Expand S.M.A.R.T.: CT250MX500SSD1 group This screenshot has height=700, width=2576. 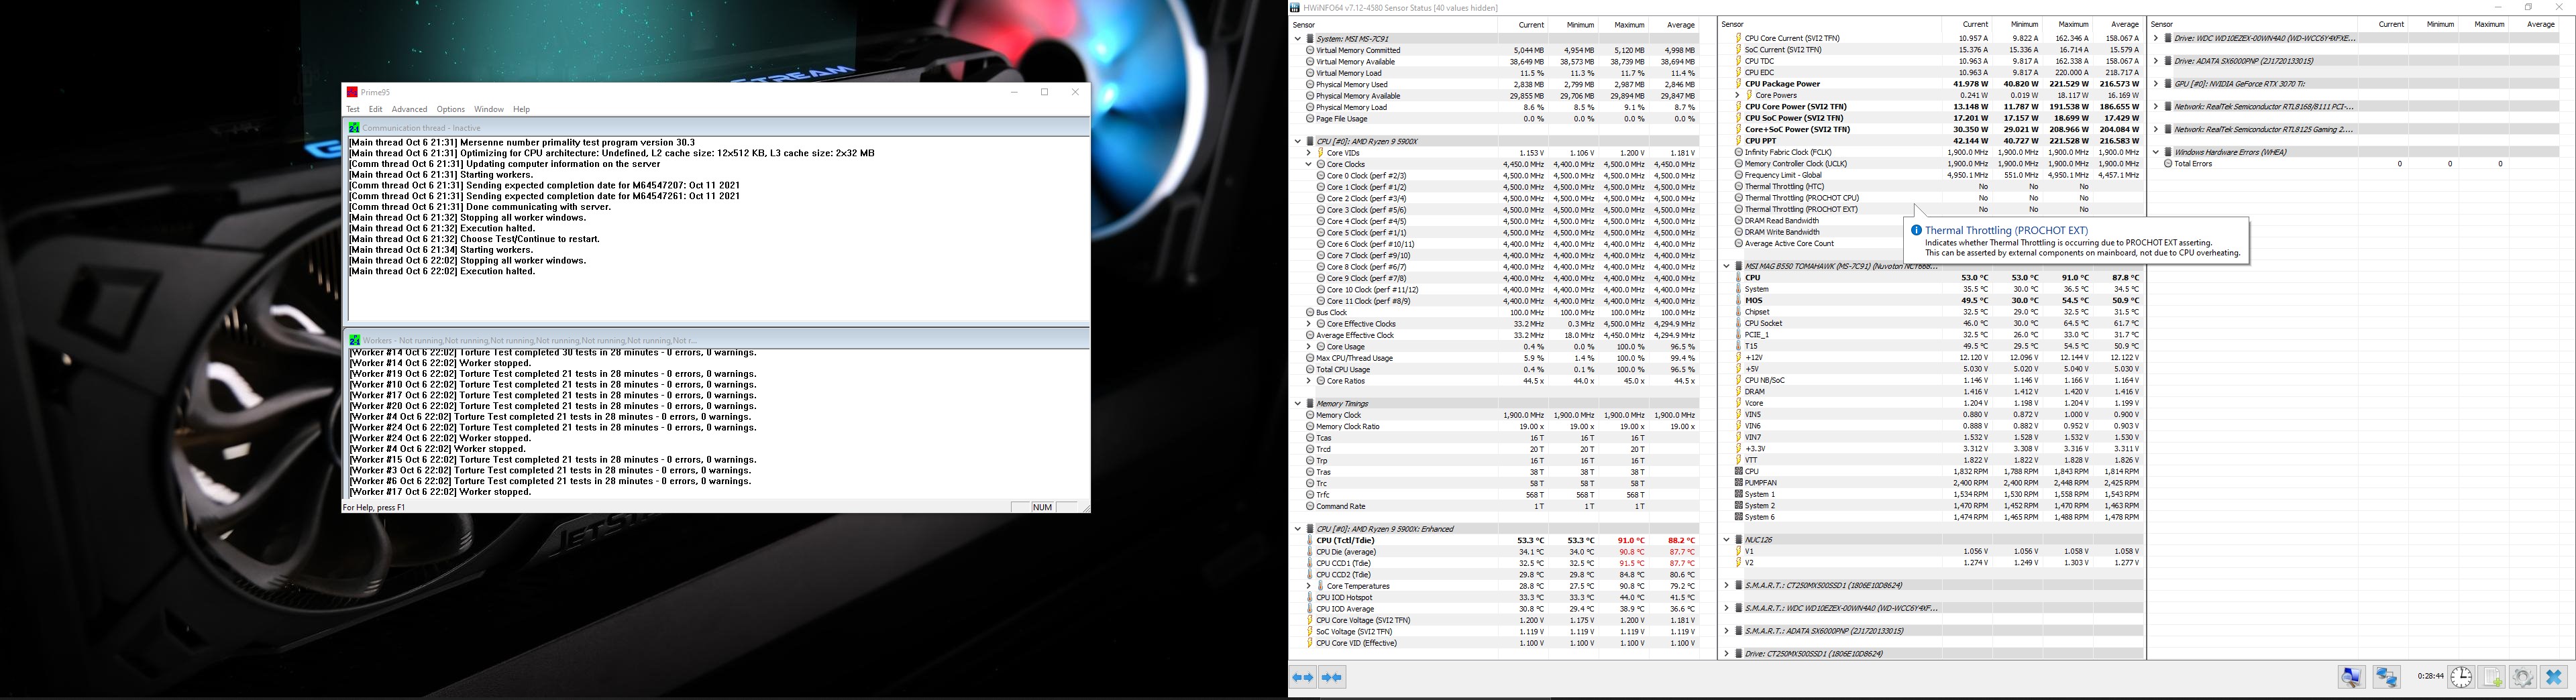pyautogui.click(x=1727, y=585)
